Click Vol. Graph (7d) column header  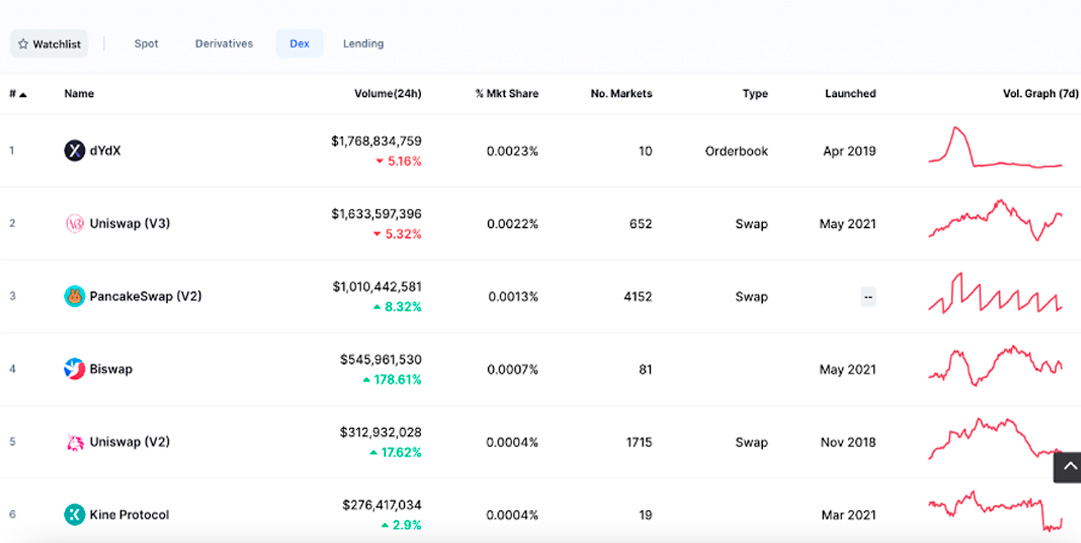pyautogui.click(x=1040, y=94)
